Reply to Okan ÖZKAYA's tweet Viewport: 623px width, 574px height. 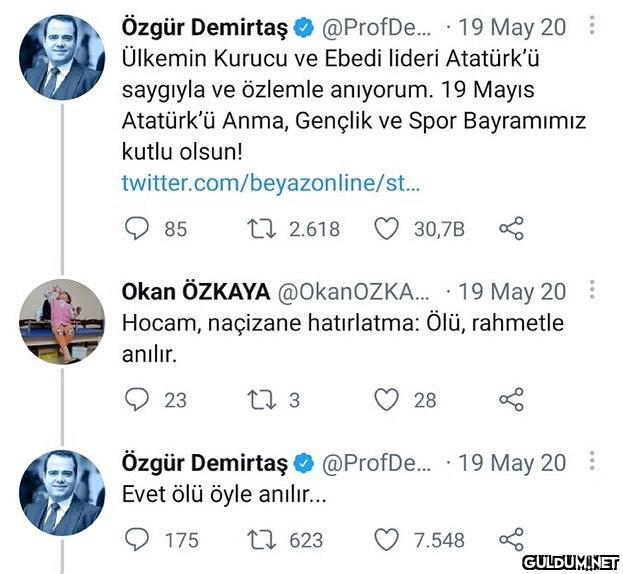coord(136,400)
